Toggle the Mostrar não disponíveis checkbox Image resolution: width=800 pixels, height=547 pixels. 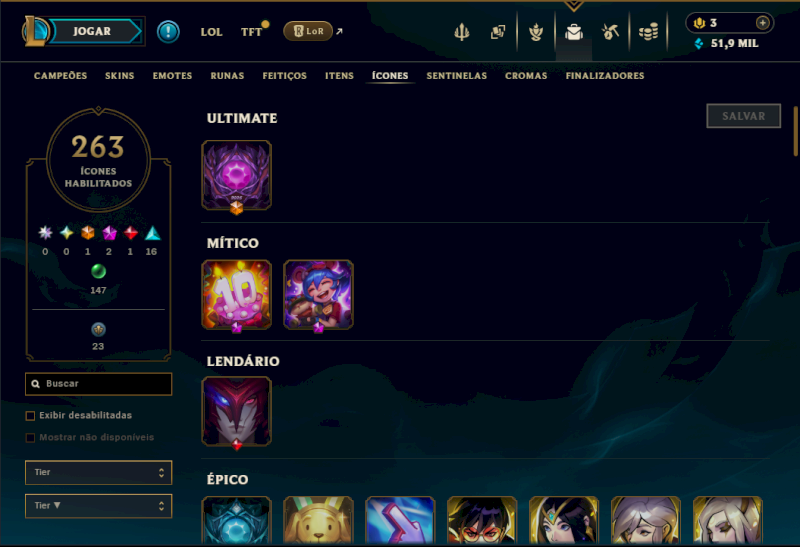[x=30, y=437]
